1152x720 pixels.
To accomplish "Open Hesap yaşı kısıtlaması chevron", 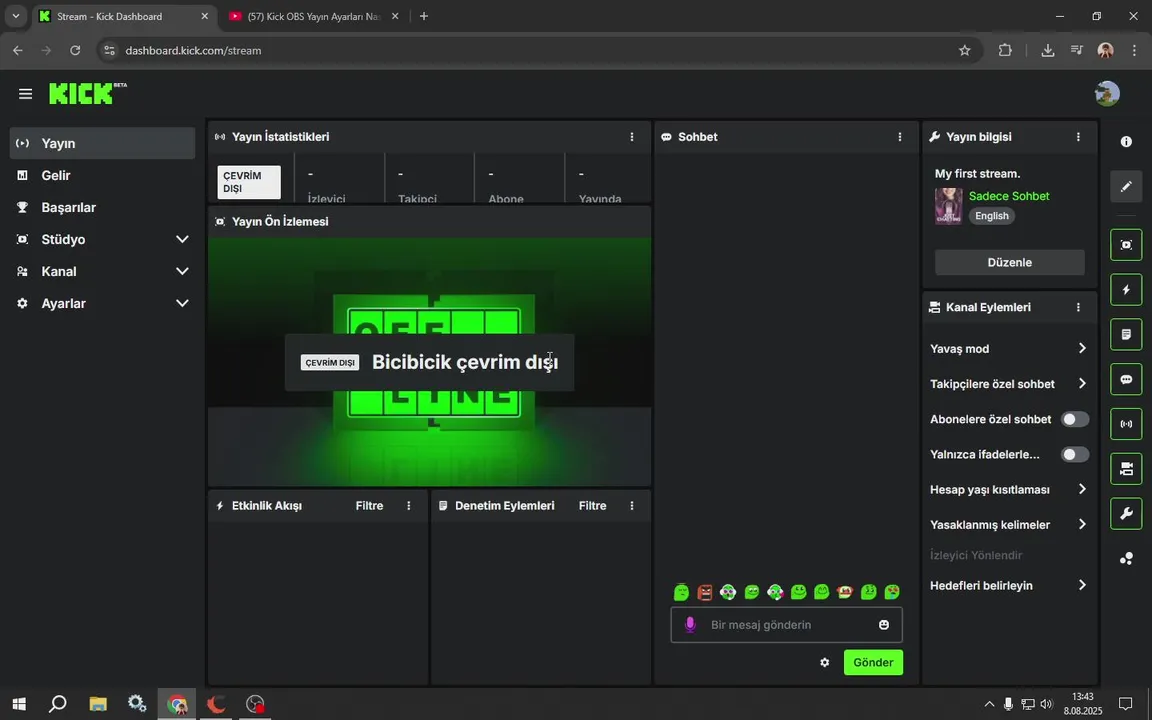I will (1081, 489).
